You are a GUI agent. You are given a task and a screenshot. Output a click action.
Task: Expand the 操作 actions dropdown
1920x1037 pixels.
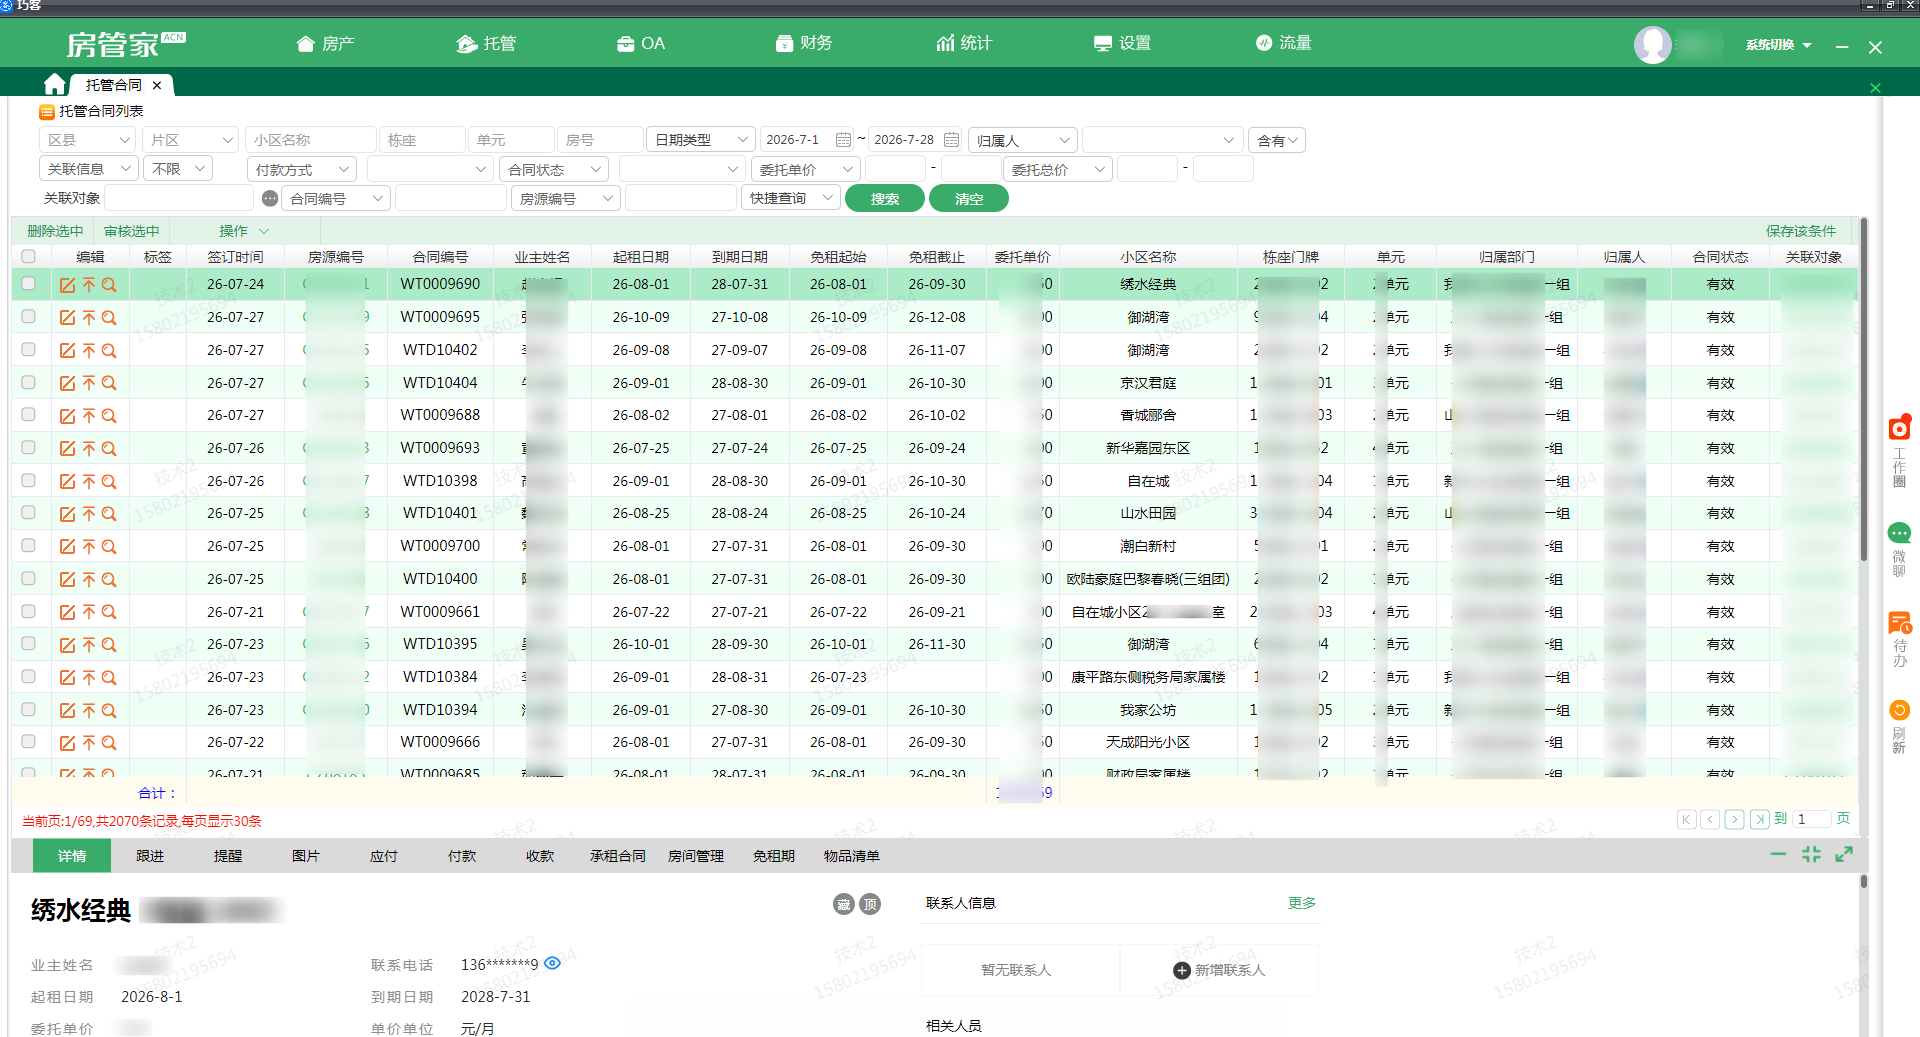coord(244,231)
